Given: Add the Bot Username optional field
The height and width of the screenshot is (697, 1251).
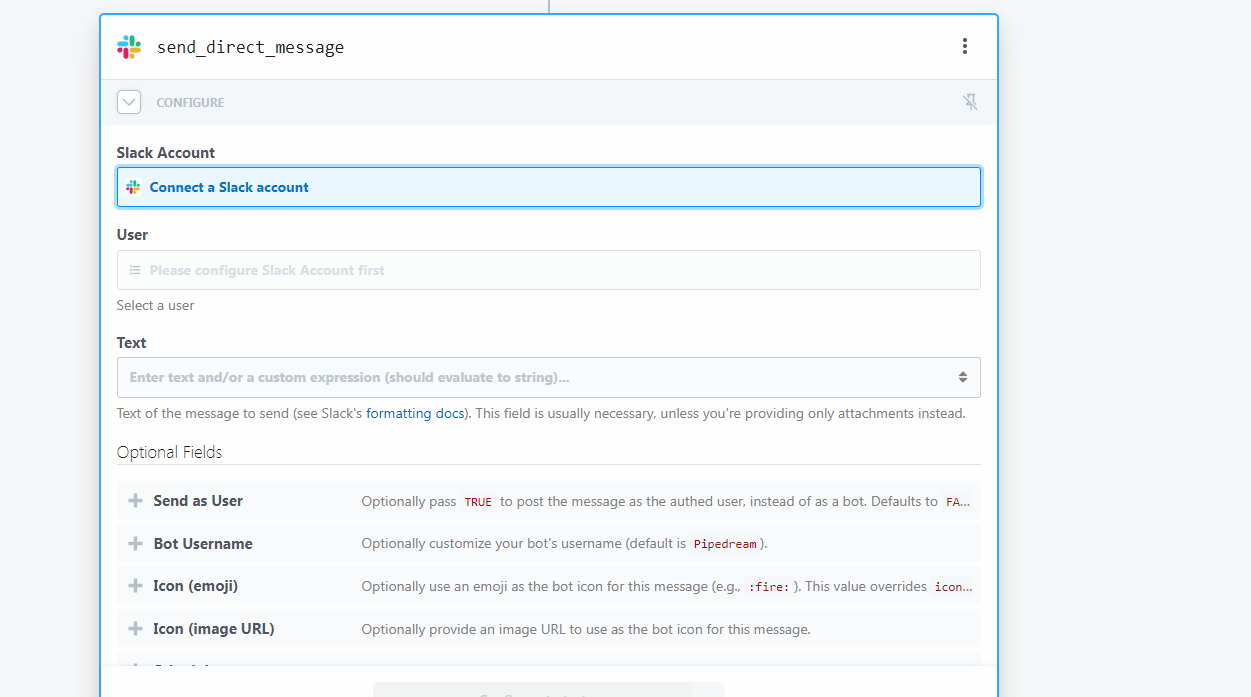Looking at the screenshot, I should tap(136, 544).
